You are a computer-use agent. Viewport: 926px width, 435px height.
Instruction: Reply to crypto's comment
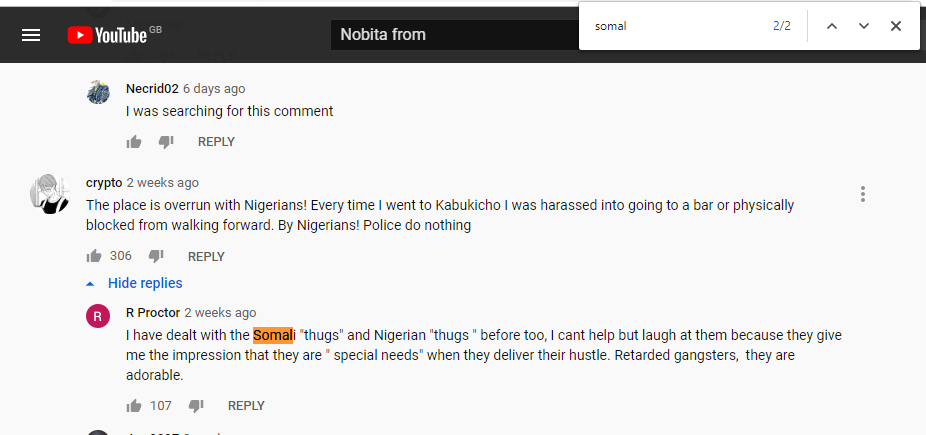click(x=206, y=256)
